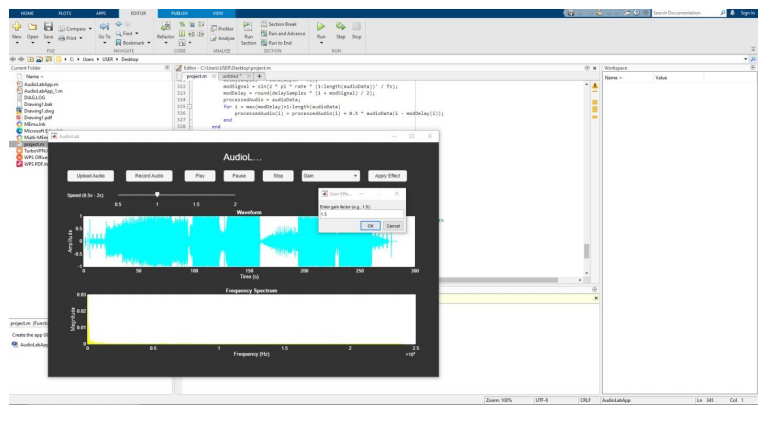Select AudioLabApp.m in Current Folder
The image size is (767, 445).
[41, 84]
